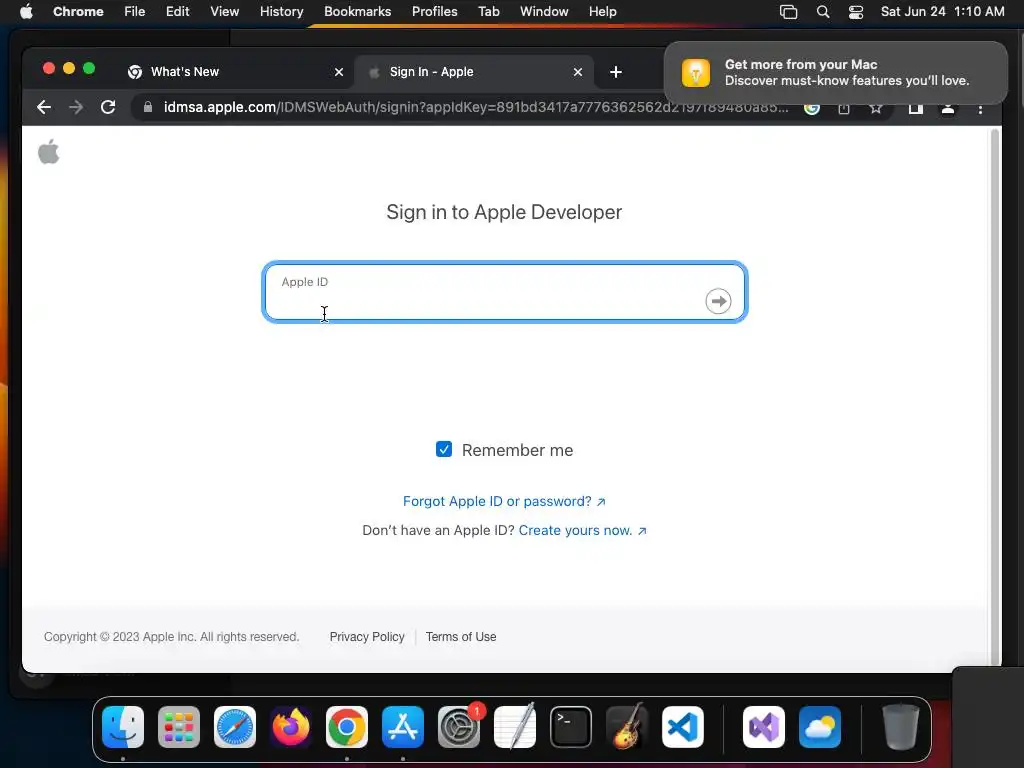Click the Apple logo on the page
This screenshot has height=768, width=1024.
click(x=48, y=152)
